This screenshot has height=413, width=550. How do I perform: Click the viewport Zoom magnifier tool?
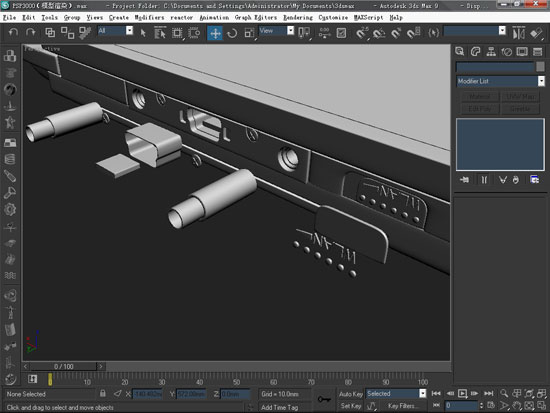click(x=504, y=393)
